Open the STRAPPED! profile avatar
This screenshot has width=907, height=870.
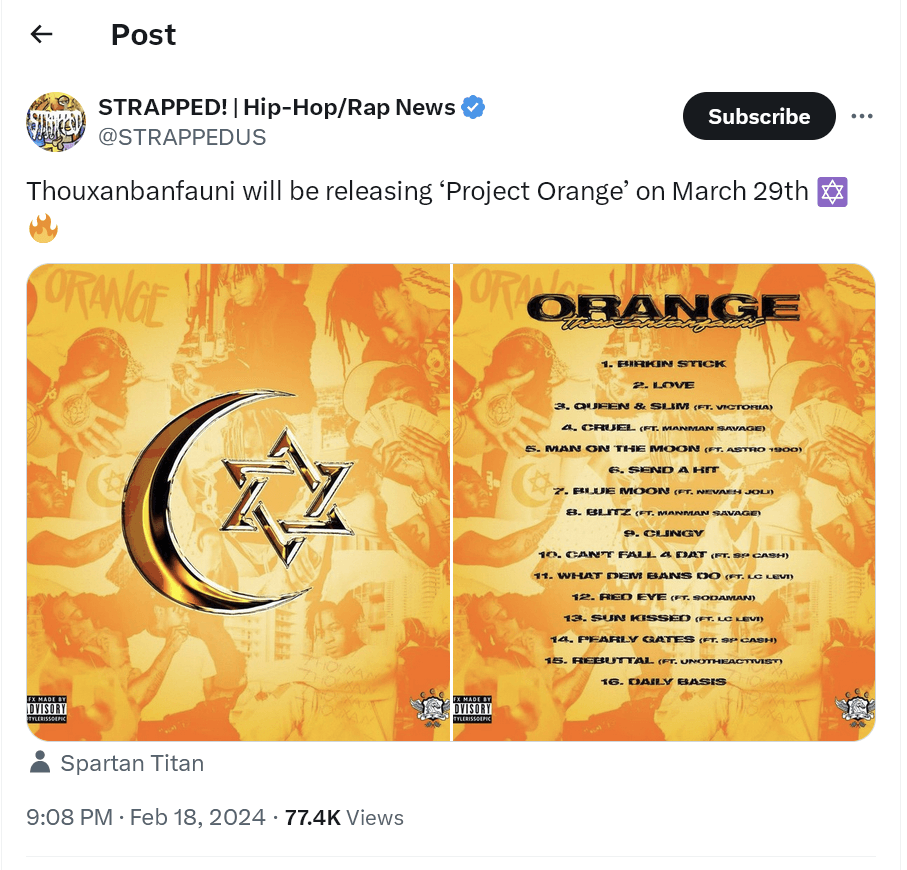56,122
